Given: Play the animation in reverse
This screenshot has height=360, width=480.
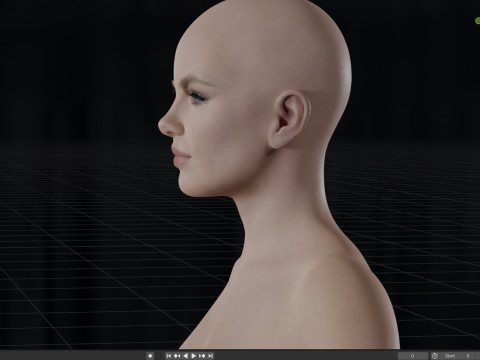Looking at the screenshot, I should (x=185, y=356).
